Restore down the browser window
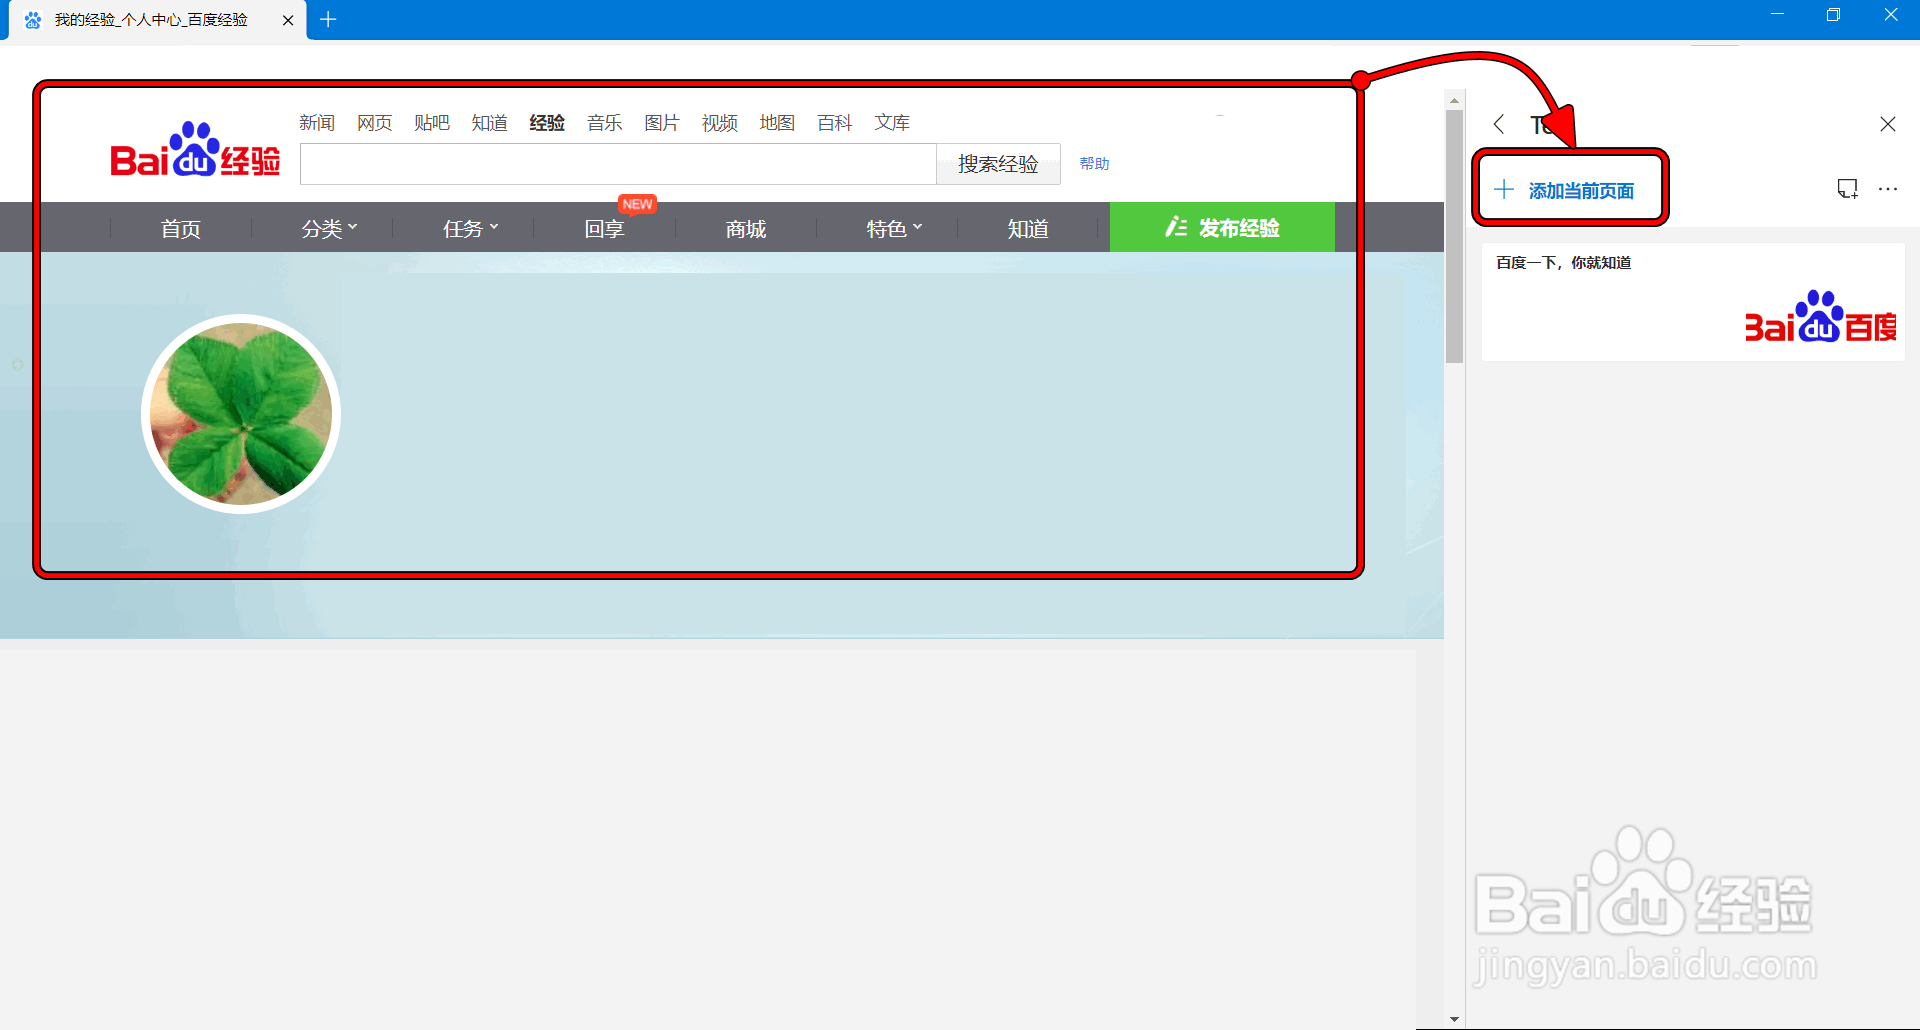The width and height of the screenshot is (1920, 1030). coord(1833,15)
